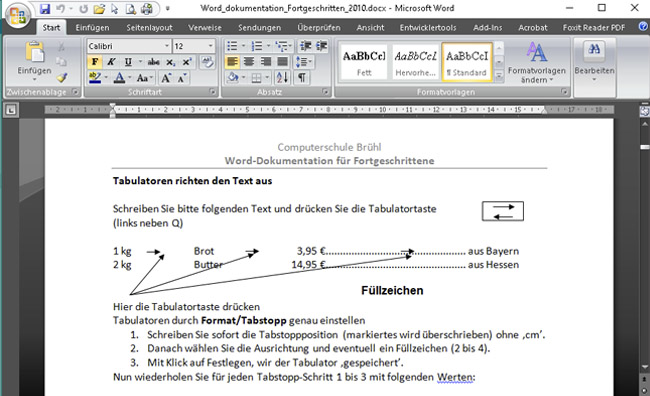Undo the last action

coord(61,9)
